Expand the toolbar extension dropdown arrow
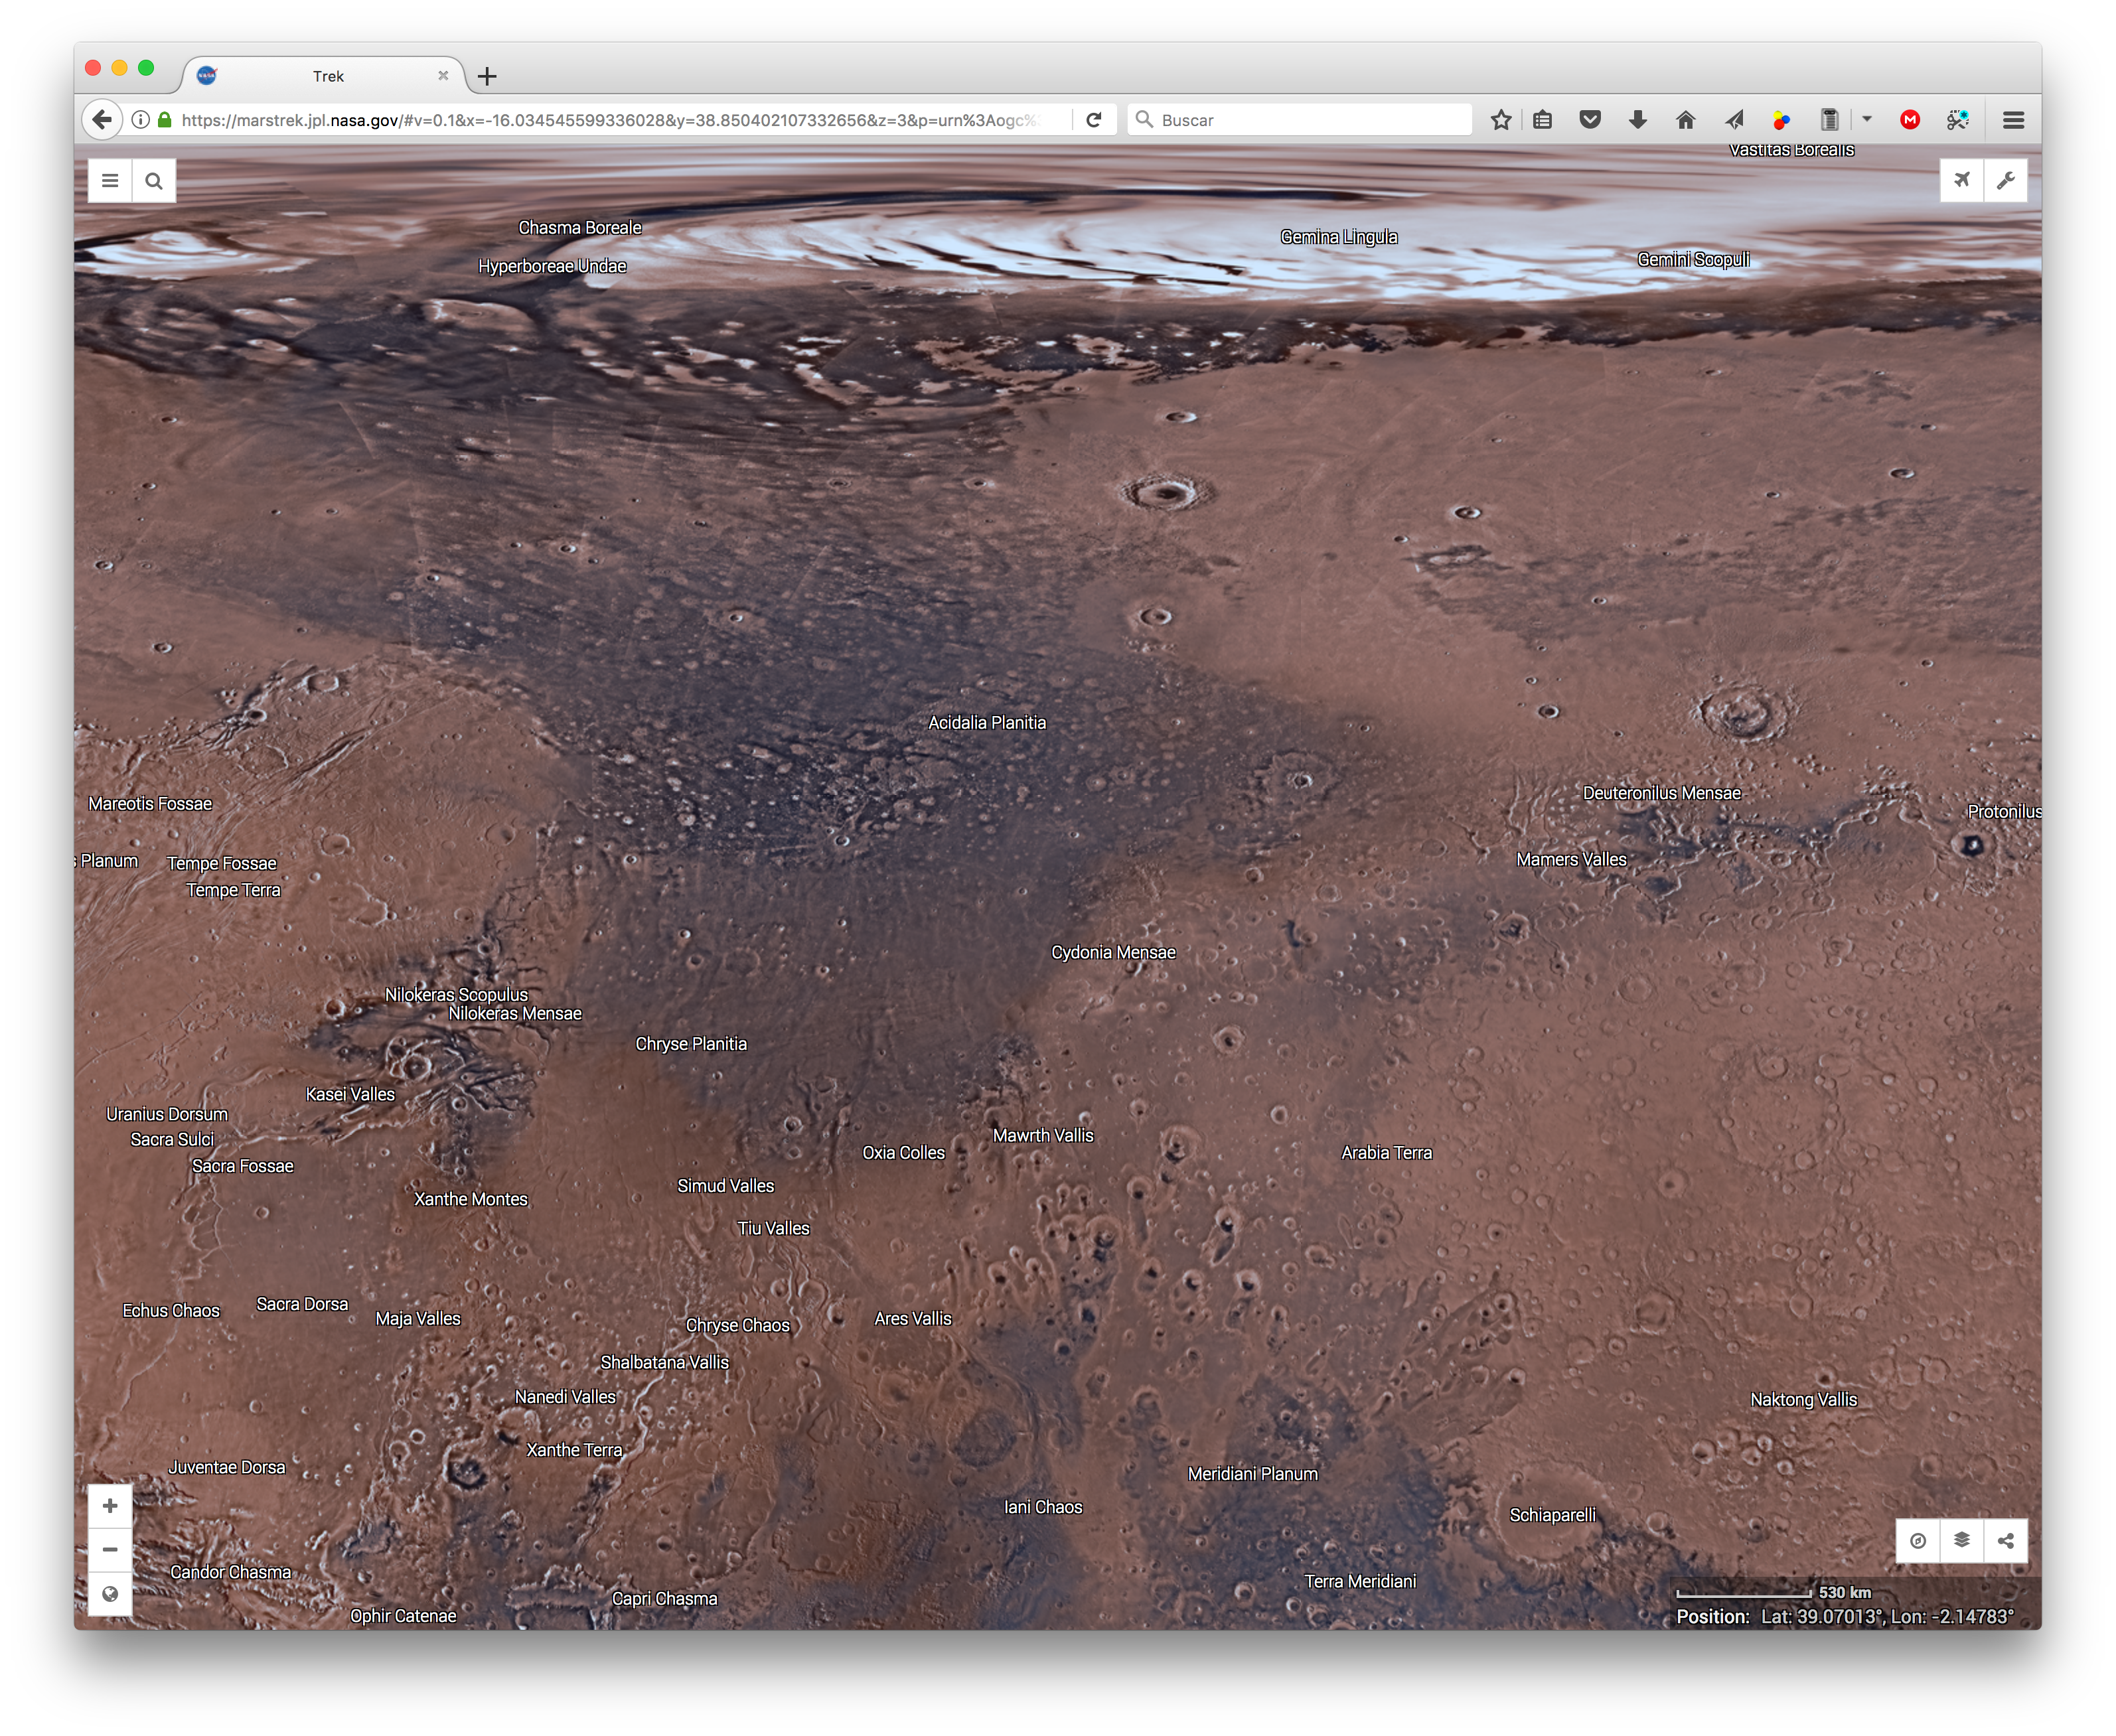 tap(1866, 119)
